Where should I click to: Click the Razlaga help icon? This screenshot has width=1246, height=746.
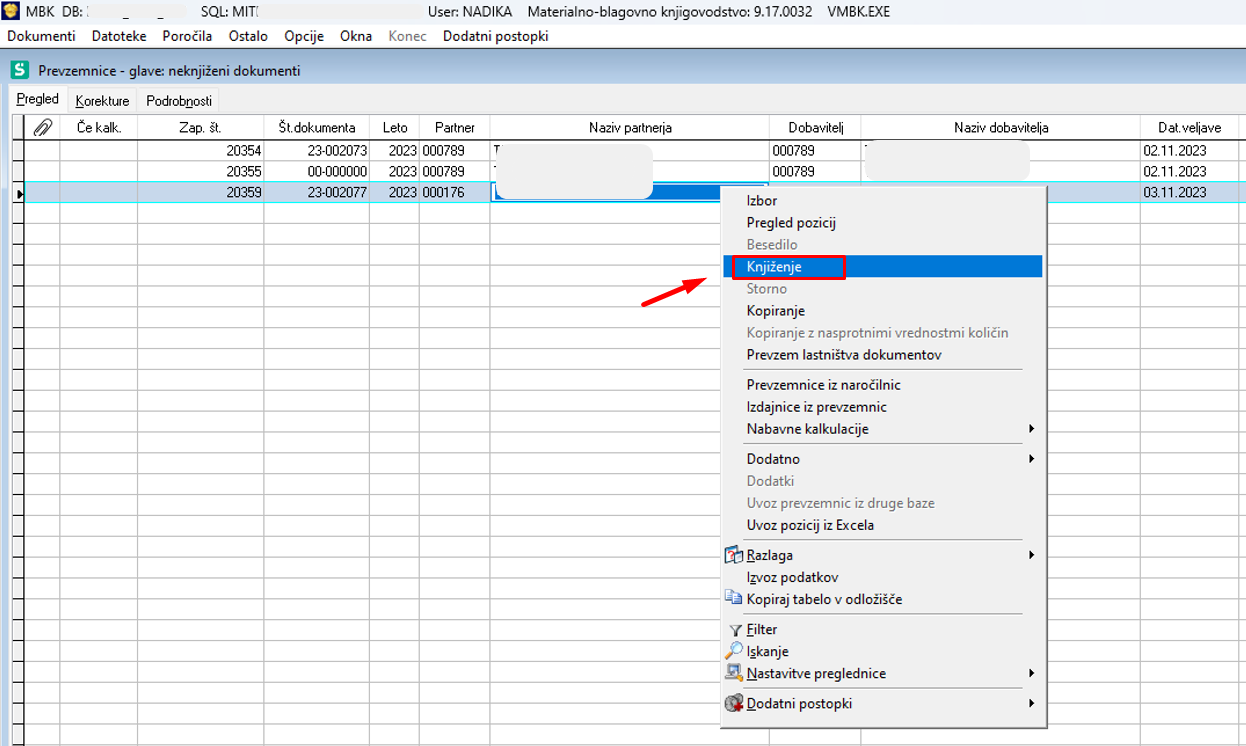[x=734, y=555]
